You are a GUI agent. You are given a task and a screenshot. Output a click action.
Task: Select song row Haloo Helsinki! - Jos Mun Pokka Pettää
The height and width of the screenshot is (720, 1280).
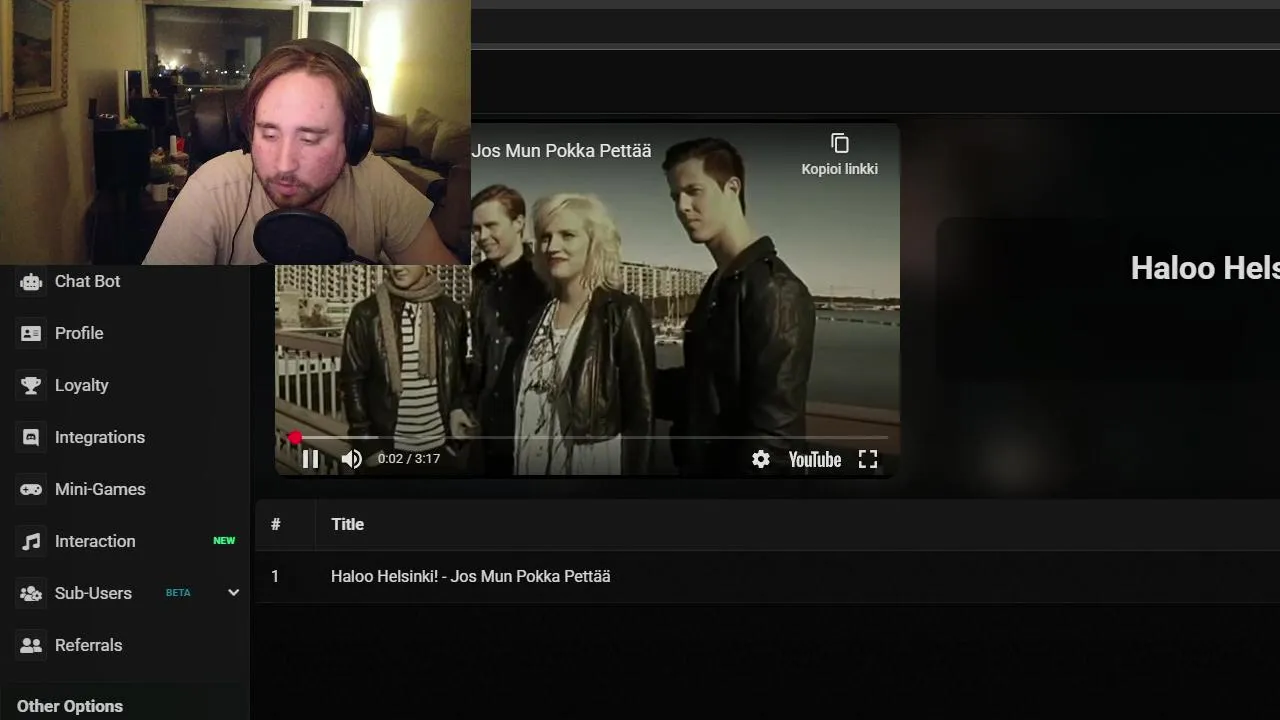(767, 576)
